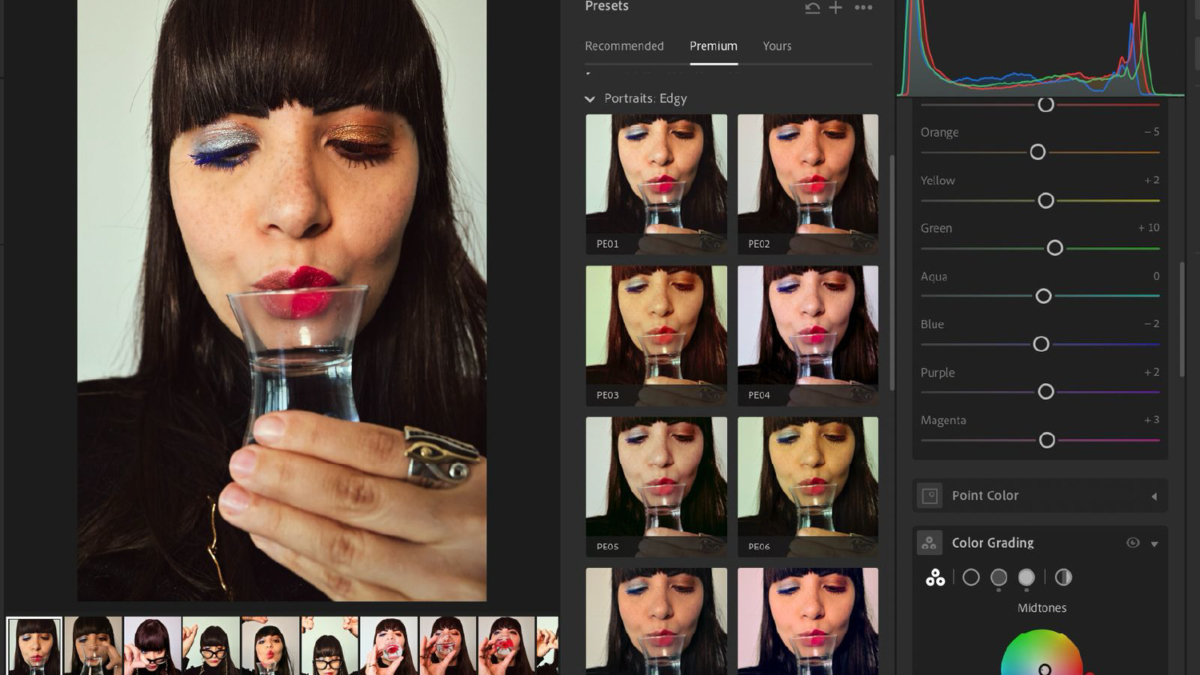
Task: Apply the PE06 preset thumbnail
Action: (x=808, y=487)
